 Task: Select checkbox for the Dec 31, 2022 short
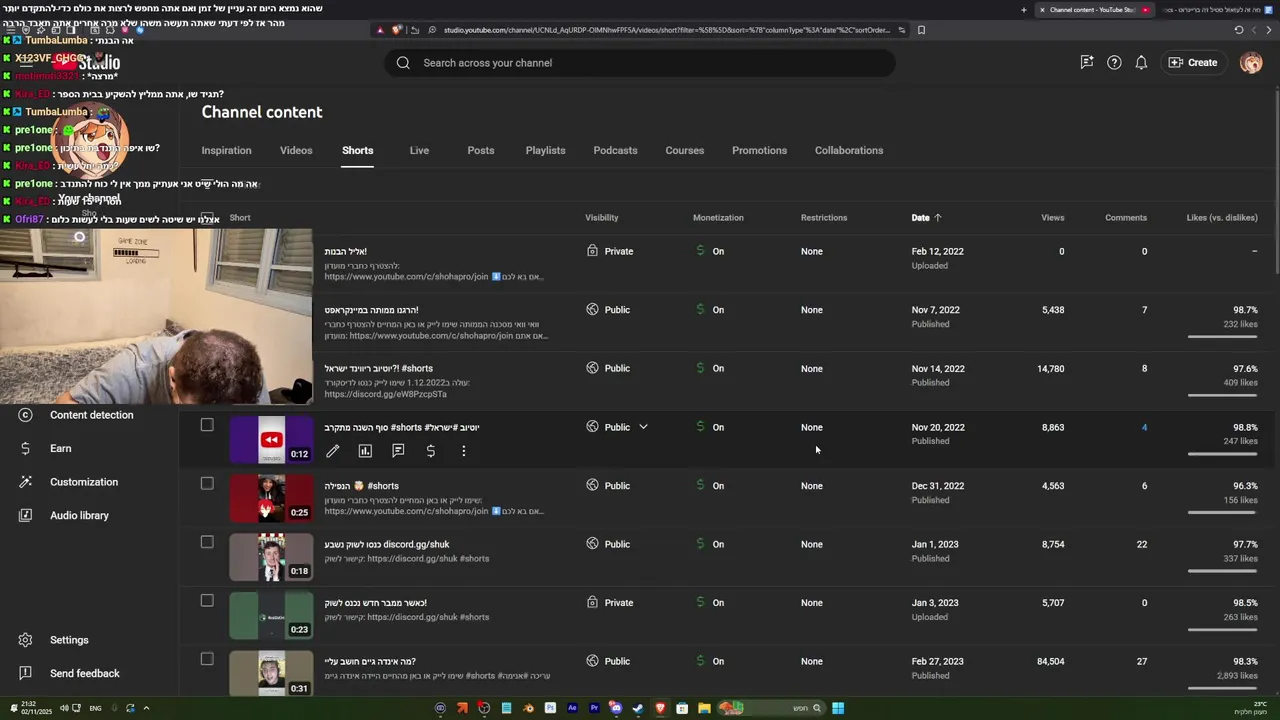[x=207, y=483]
